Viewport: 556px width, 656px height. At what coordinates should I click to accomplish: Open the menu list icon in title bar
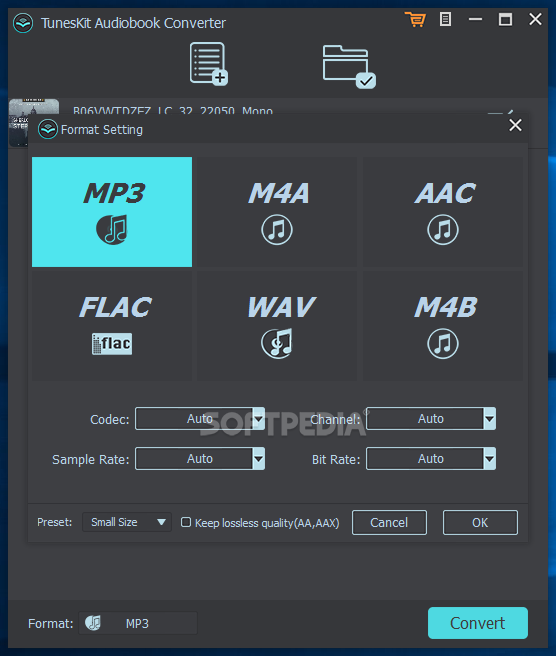pyautogui.click(x=445, y=19)
